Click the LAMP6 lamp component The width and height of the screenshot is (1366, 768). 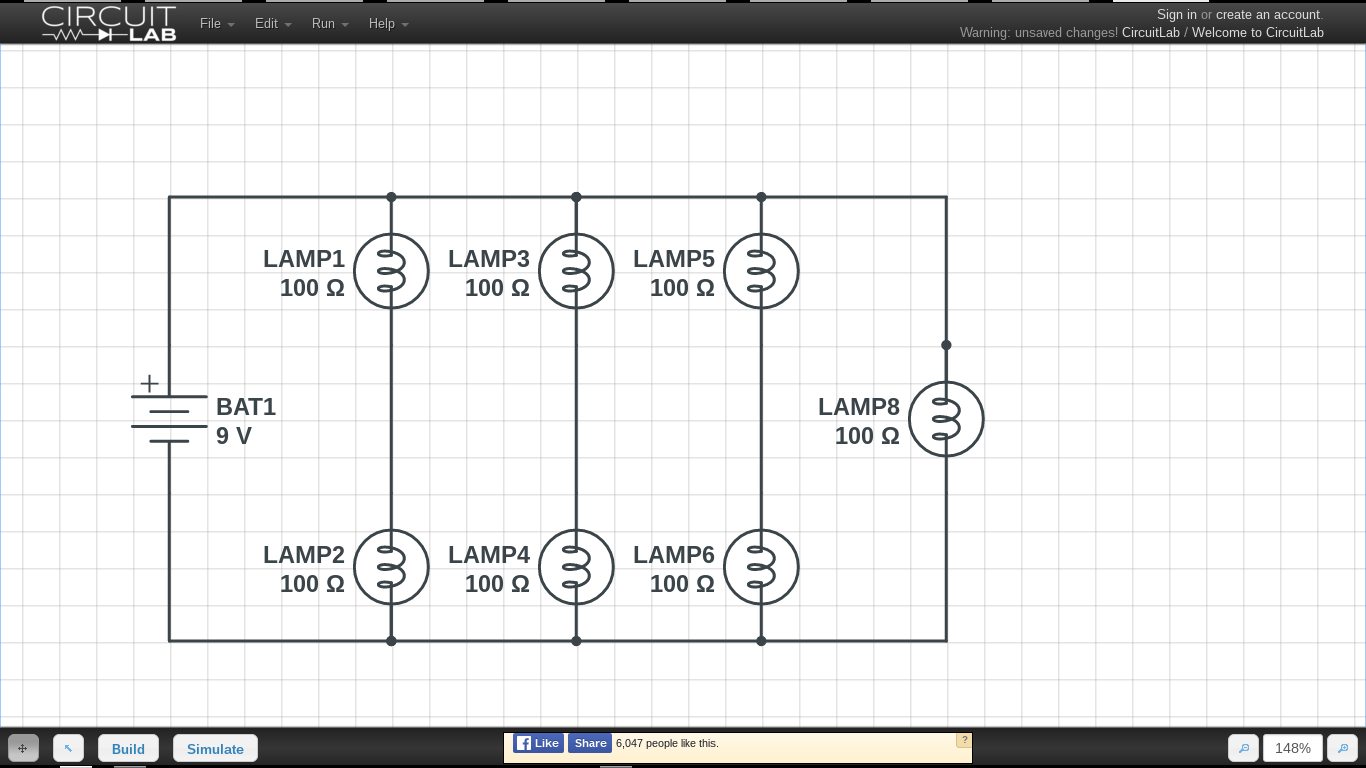point(761,567)
